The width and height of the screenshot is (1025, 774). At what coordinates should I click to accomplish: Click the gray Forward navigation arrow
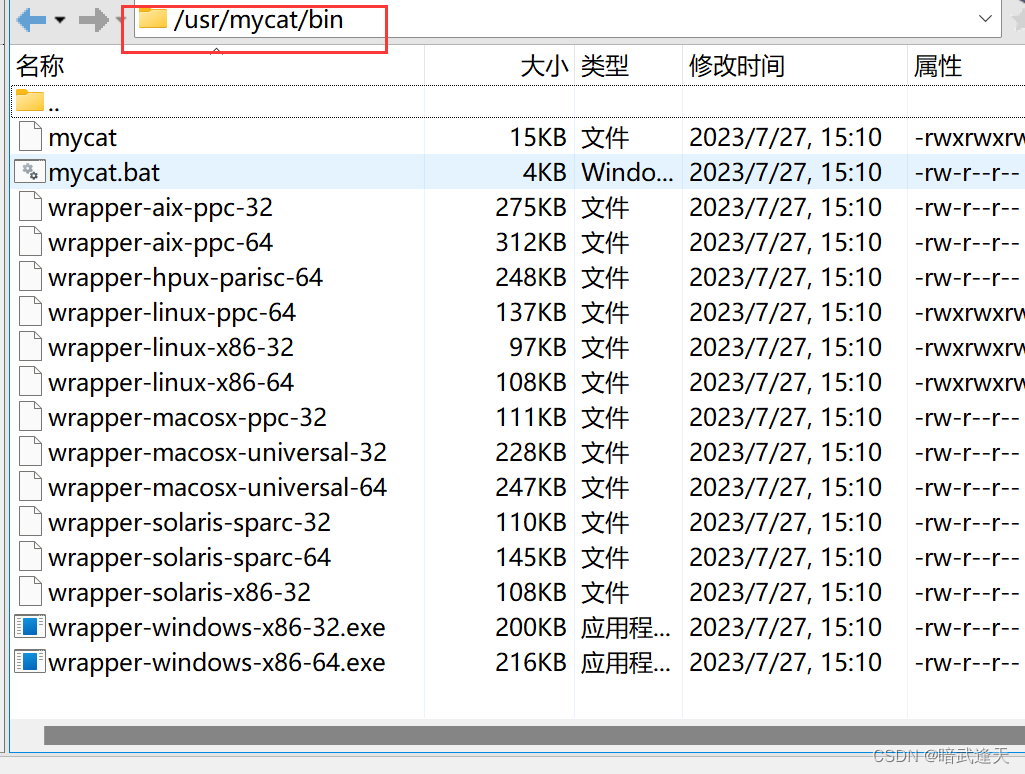click(x=93, y=20)
